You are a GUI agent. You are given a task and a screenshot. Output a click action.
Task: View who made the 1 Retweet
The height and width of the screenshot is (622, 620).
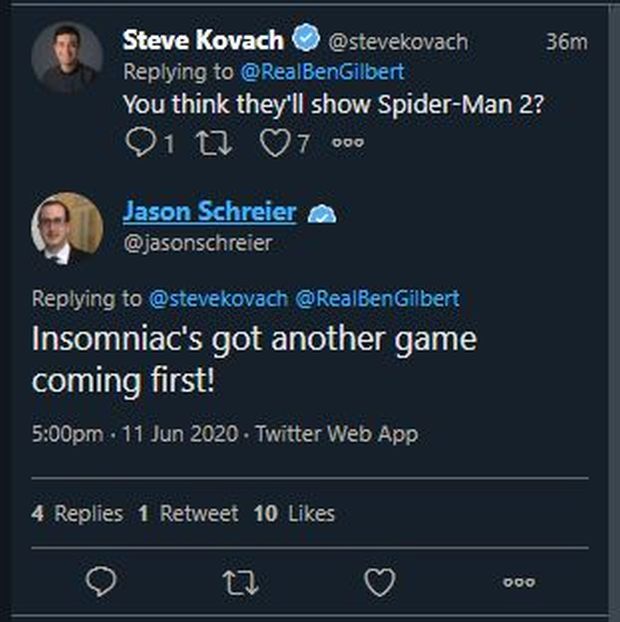tap(188, 514)
